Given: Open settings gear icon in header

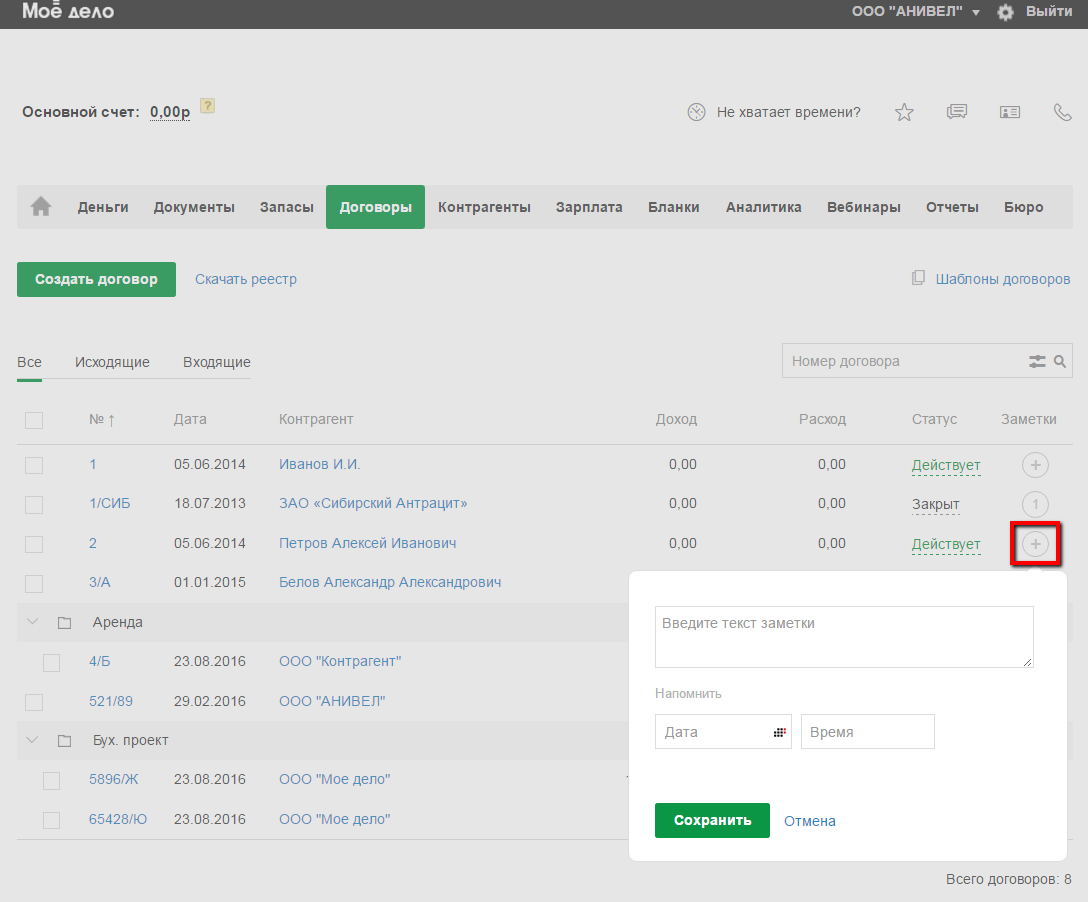Looking at the screenshot, I should (1005, 12).
